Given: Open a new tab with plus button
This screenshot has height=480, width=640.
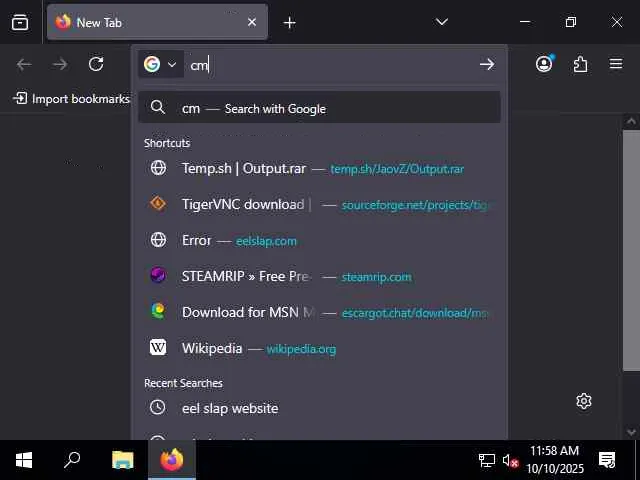Looking at the screenshot, I should 289,22.
